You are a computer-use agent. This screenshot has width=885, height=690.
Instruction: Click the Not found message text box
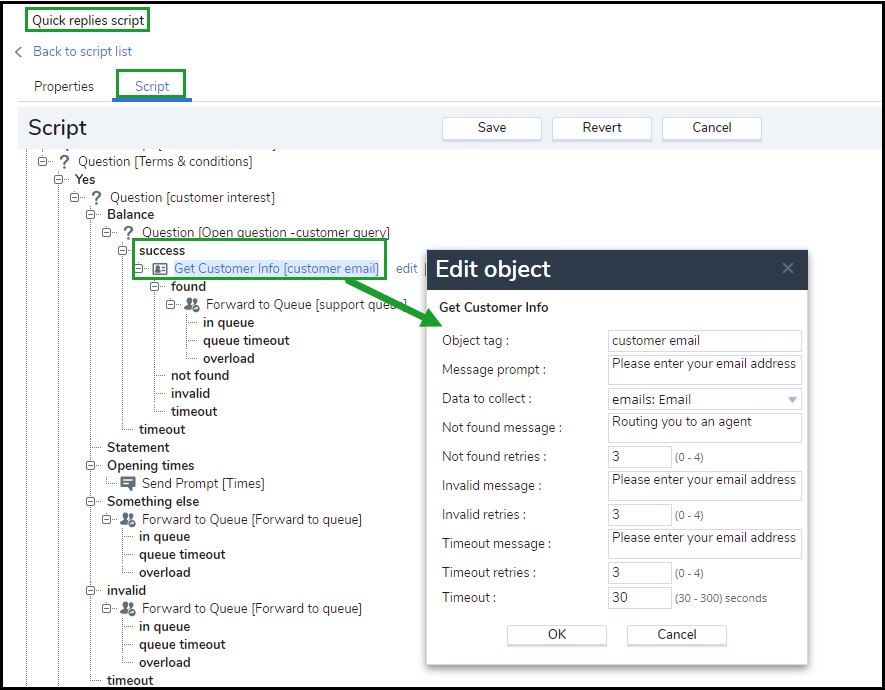704,428
